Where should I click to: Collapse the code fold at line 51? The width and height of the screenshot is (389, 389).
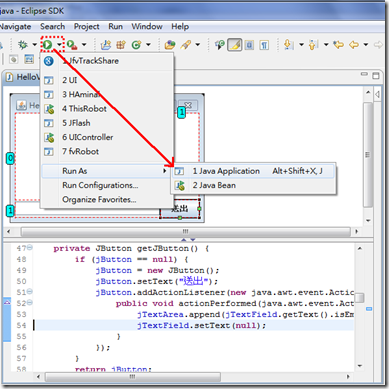click(x=30, y=291)
